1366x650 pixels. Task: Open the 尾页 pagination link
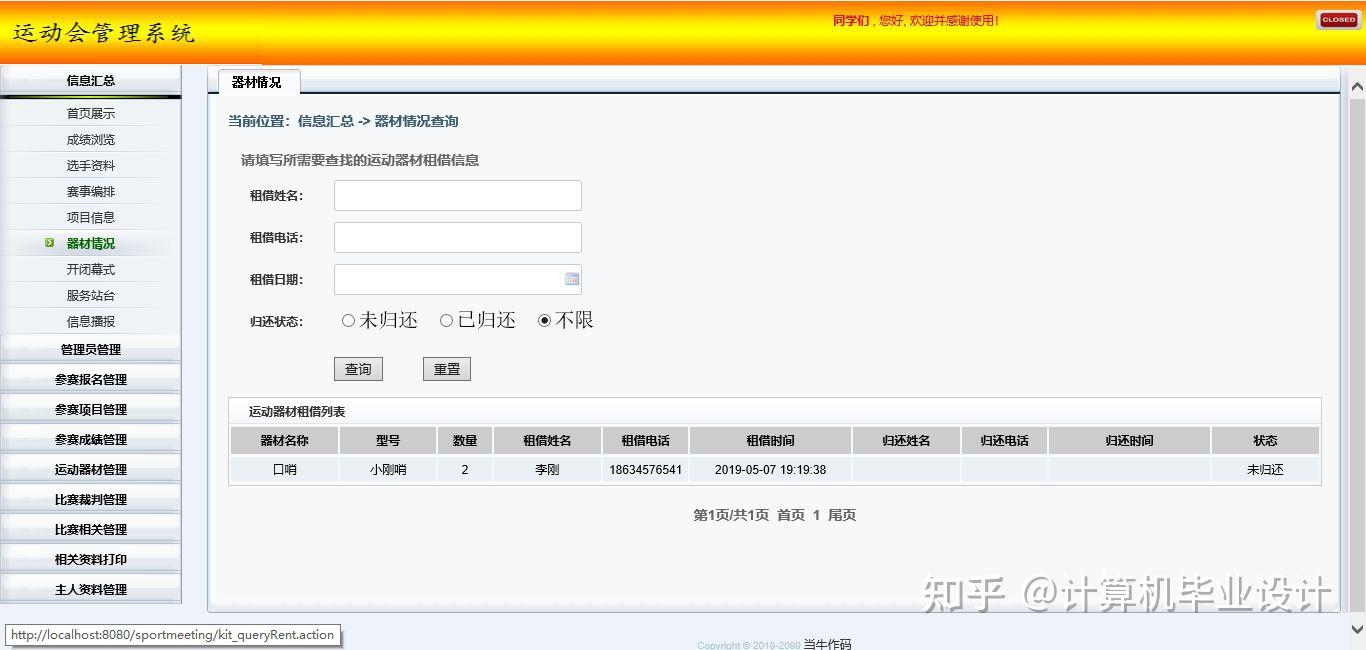[840, 514]
